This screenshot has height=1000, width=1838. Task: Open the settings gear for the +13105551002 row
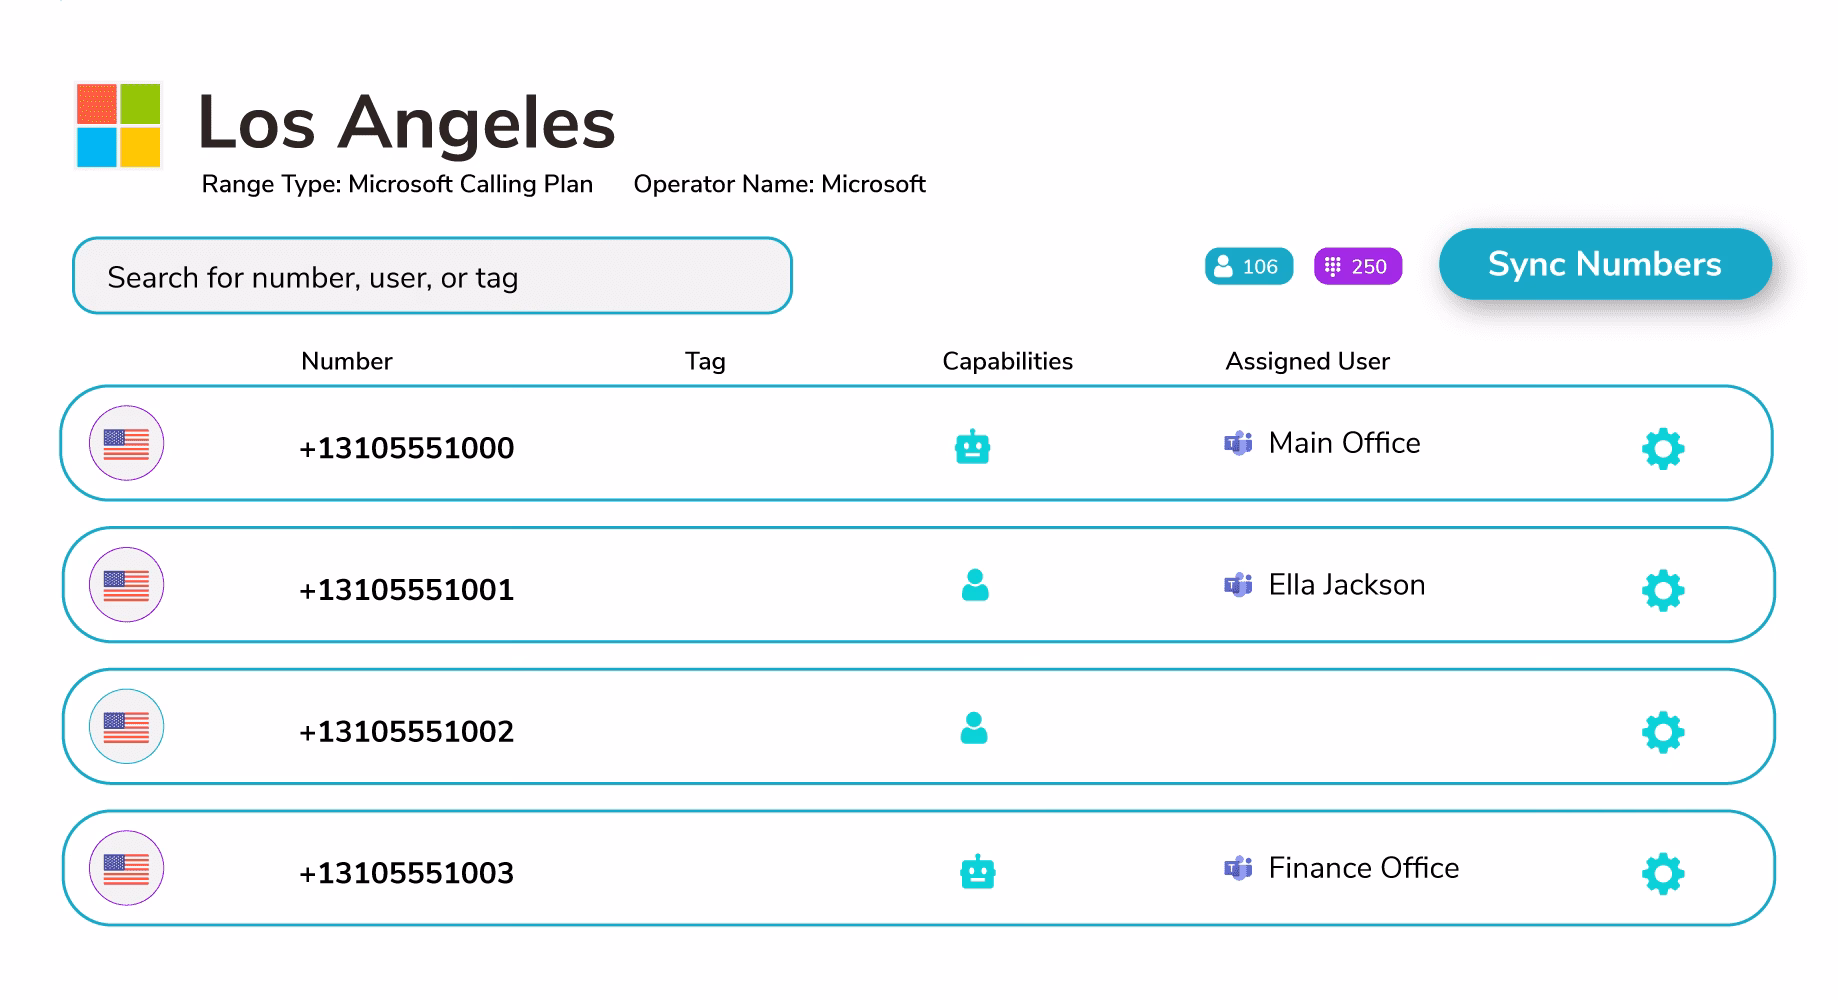(x=1662, y=732)
